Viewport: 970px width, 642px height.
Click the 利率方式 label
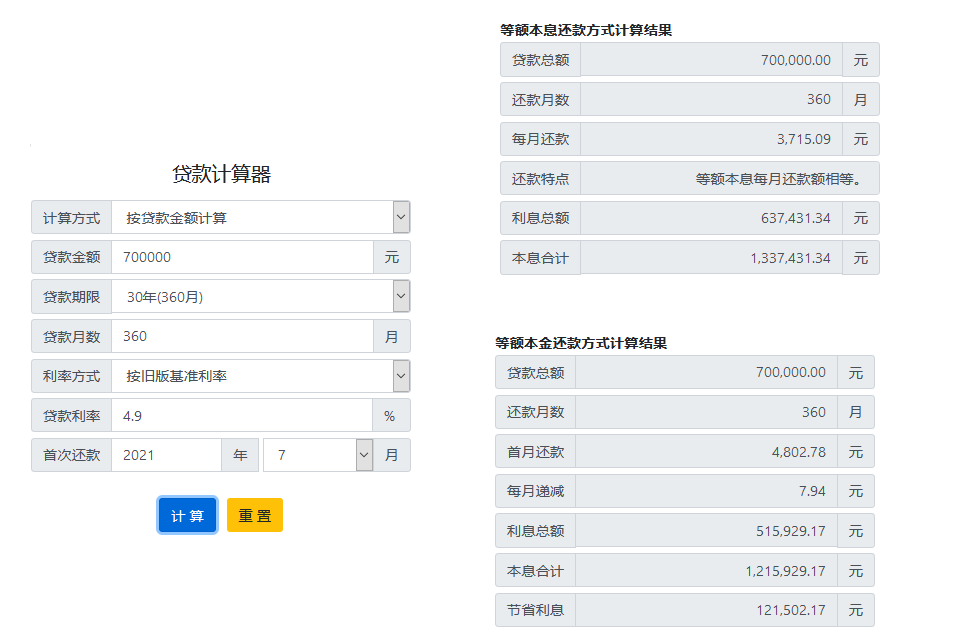[x=72, y=376]
